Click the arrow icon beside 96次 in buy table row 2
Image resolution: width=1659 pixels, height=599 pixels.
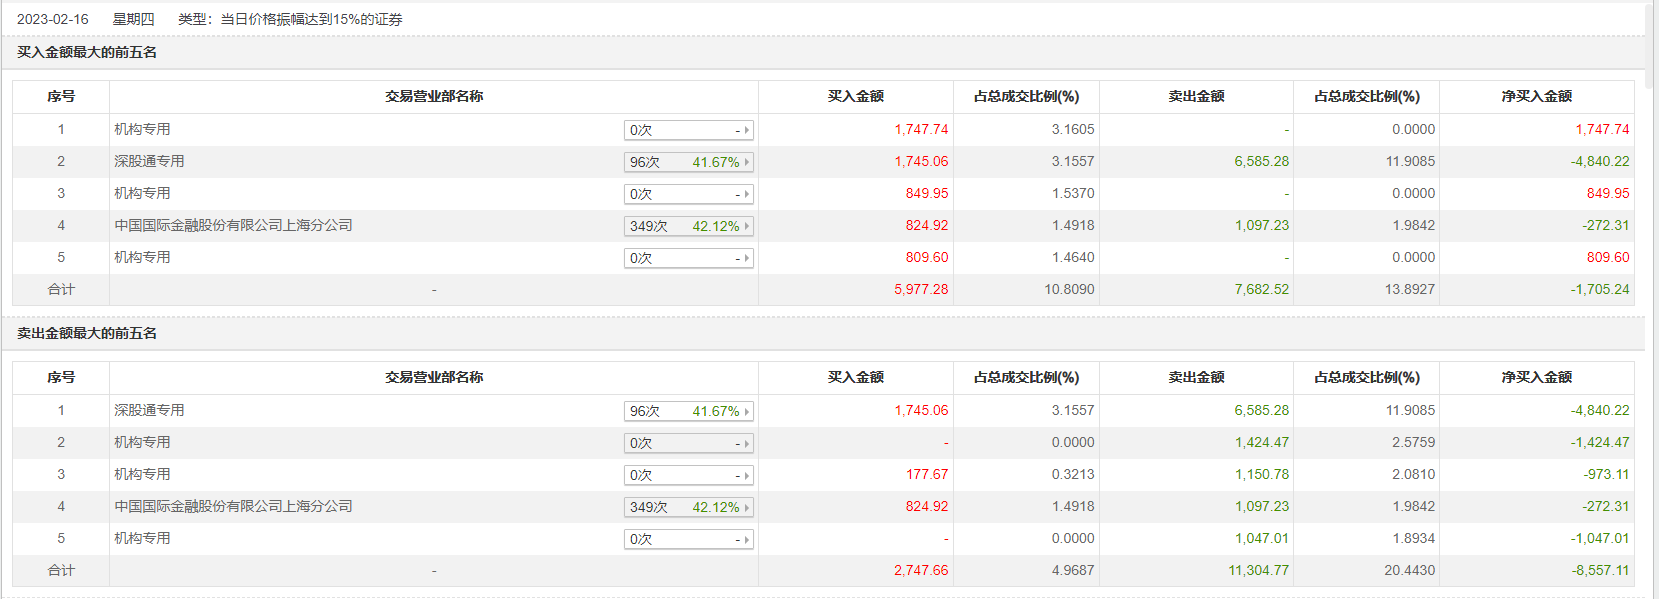(746, 162)
